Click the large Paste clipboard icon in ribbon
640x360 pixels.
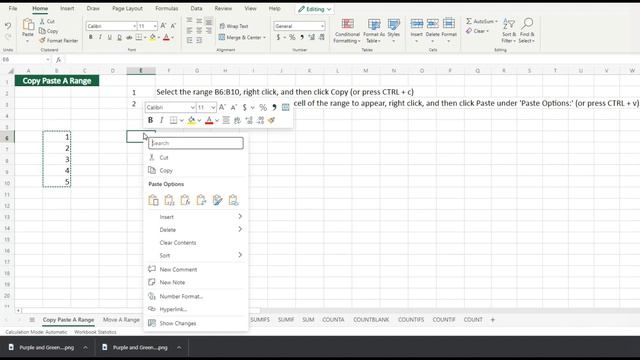coord(28,24)
